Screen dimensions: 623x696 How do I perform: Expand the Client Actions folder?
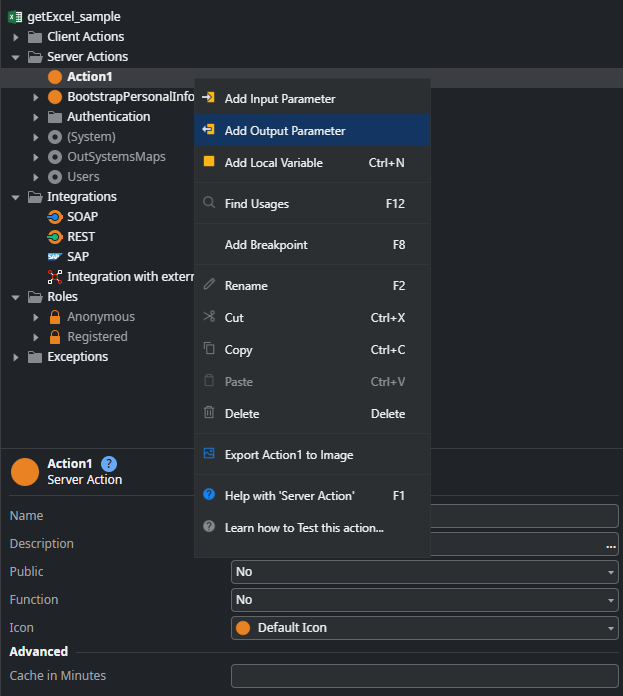click(16, 37)
